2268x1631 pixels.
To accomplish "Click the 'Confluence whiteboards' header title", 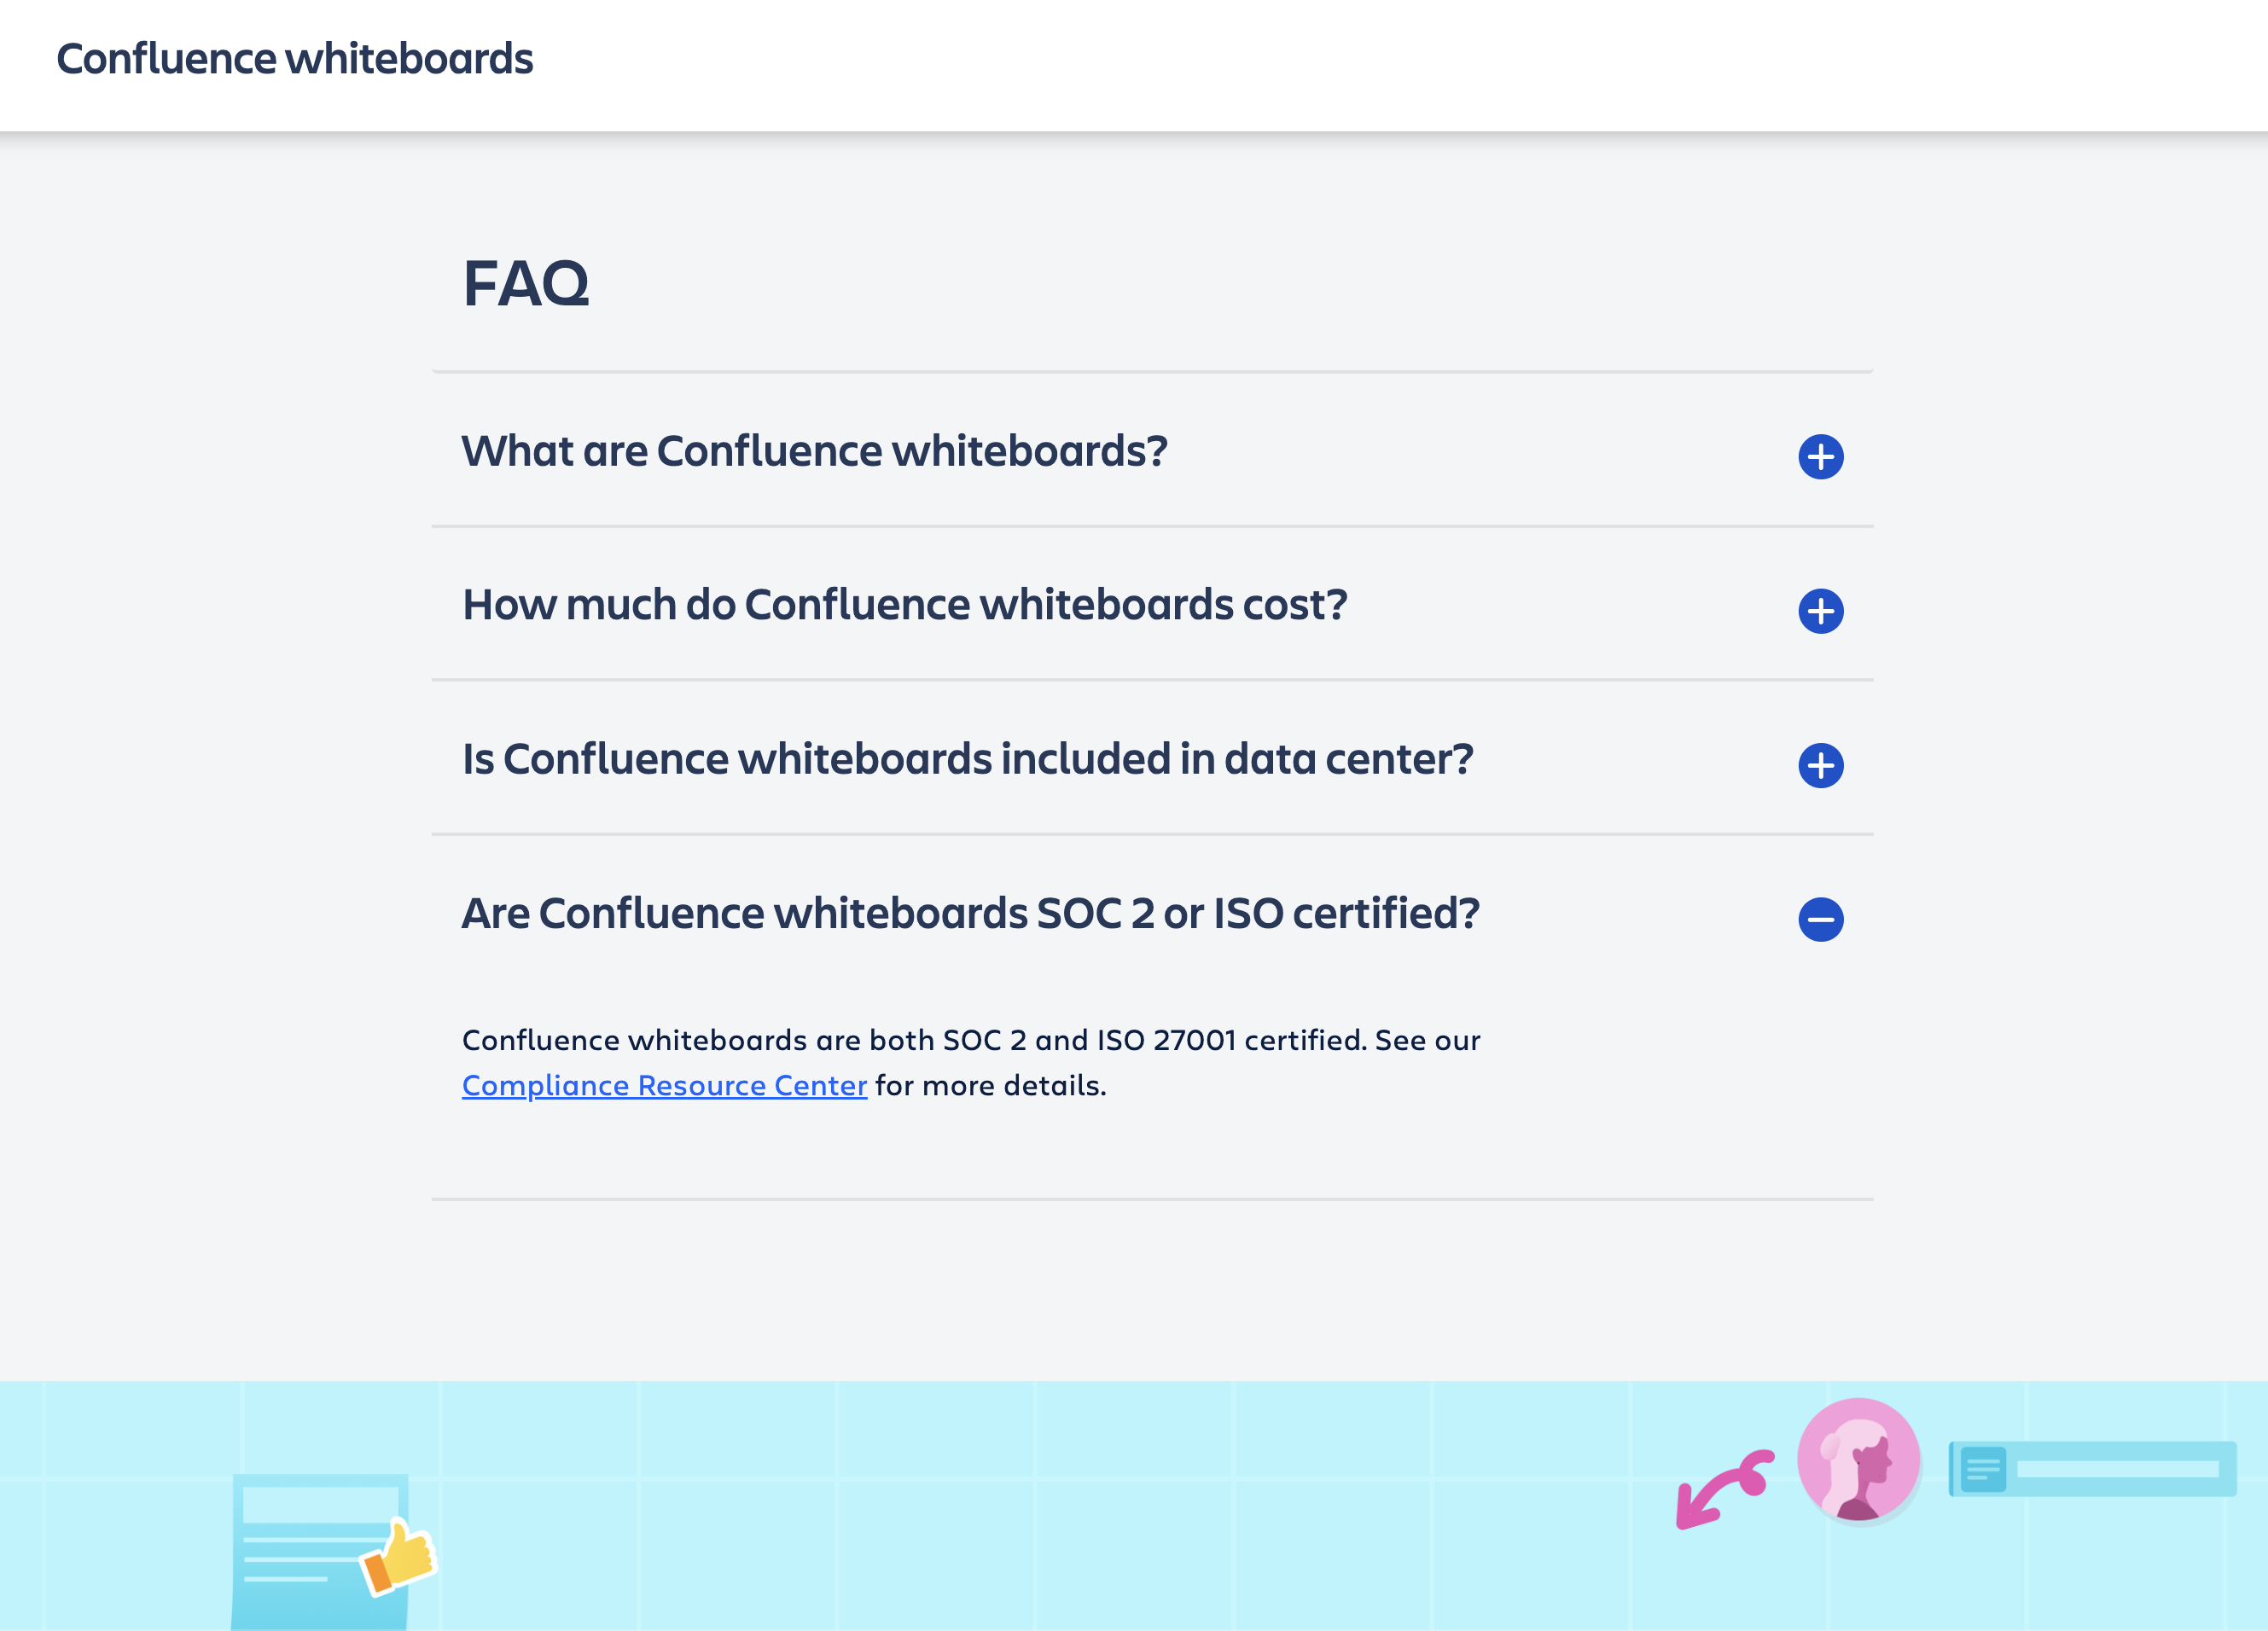I will (295, 59).
